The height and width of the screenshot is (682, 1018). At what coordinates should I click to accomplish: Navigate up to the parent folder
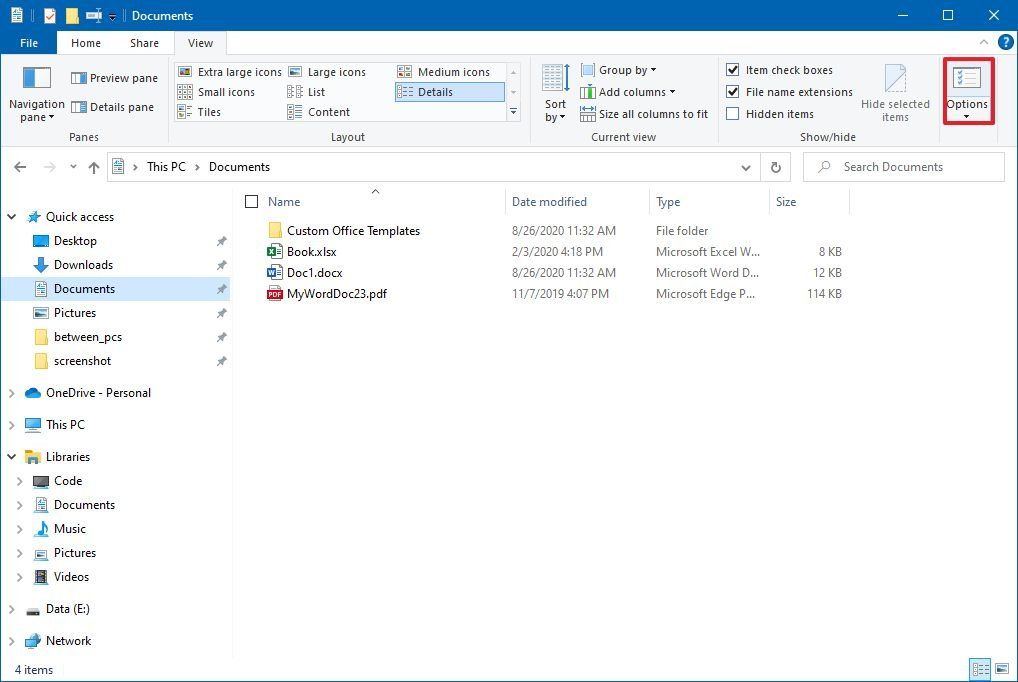coord(94,167)
